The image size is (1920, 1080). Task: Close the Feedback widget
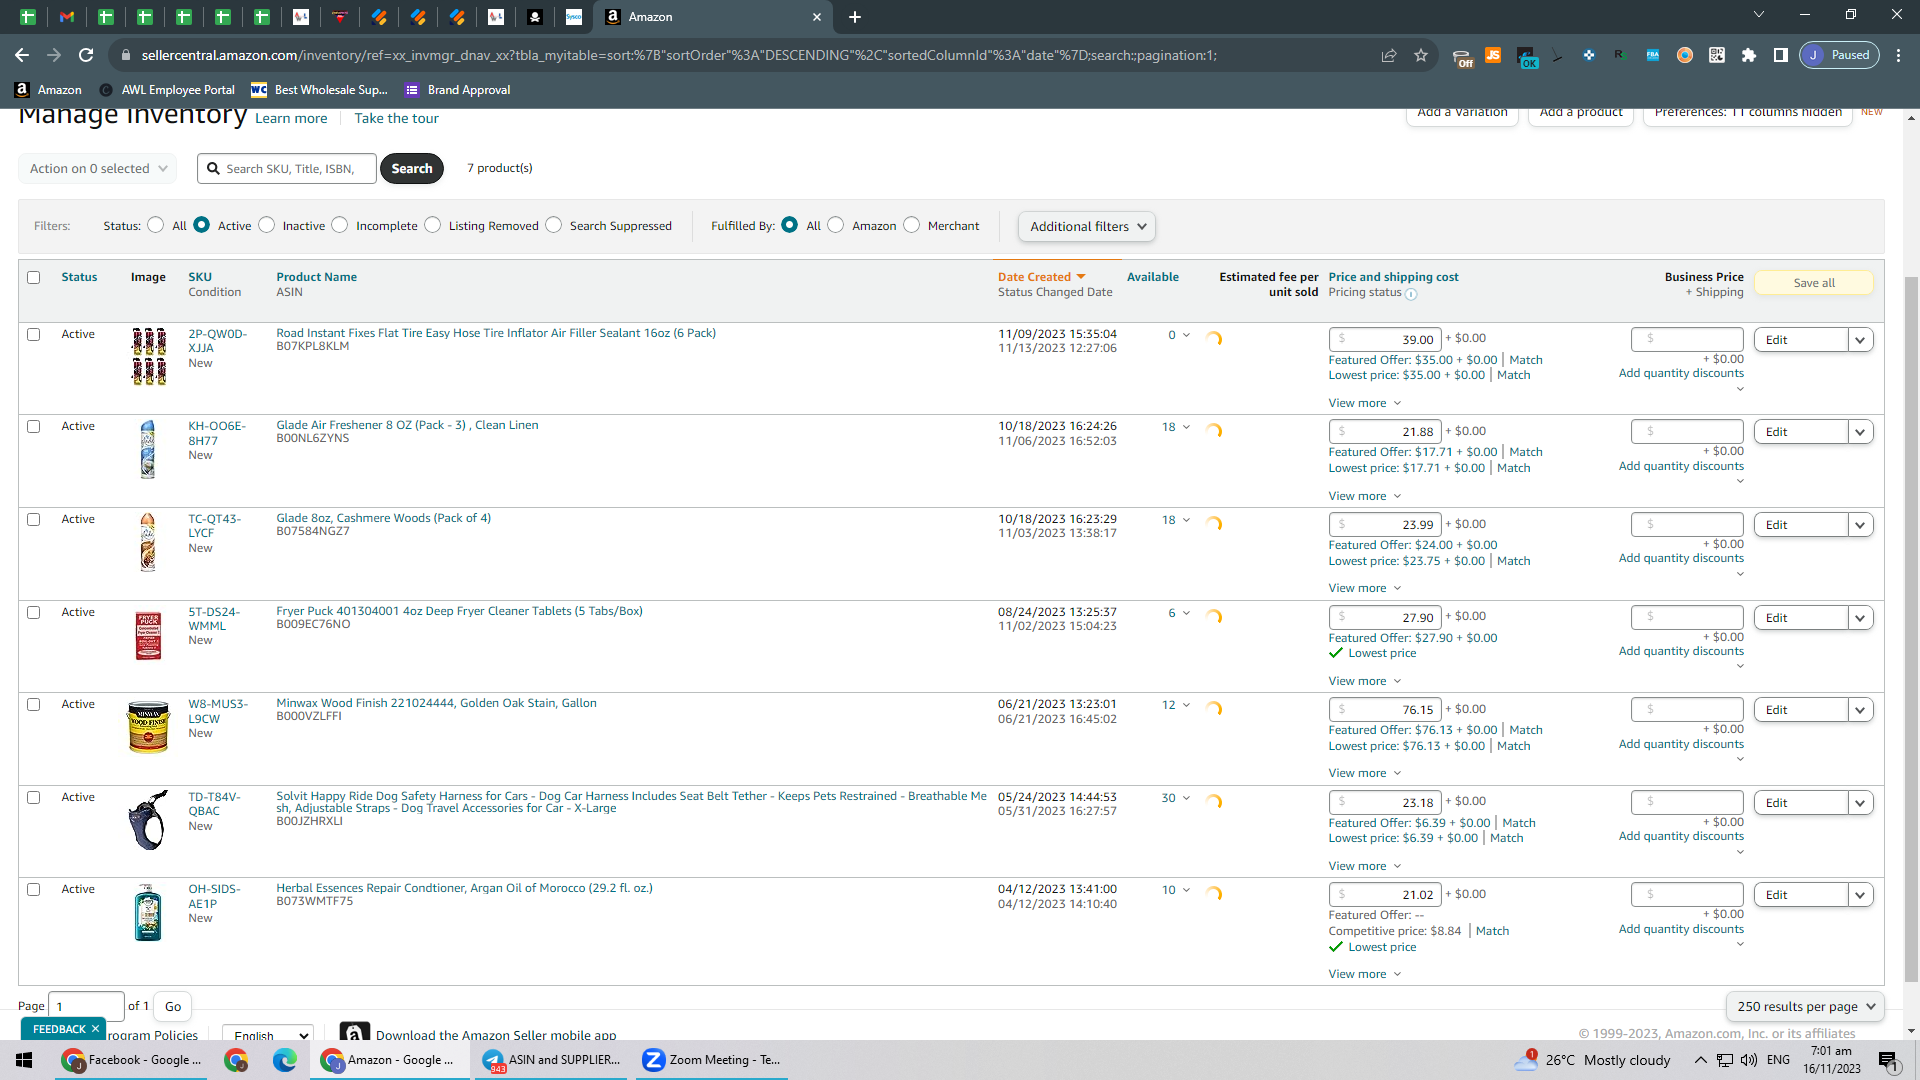coord(95,1029)
